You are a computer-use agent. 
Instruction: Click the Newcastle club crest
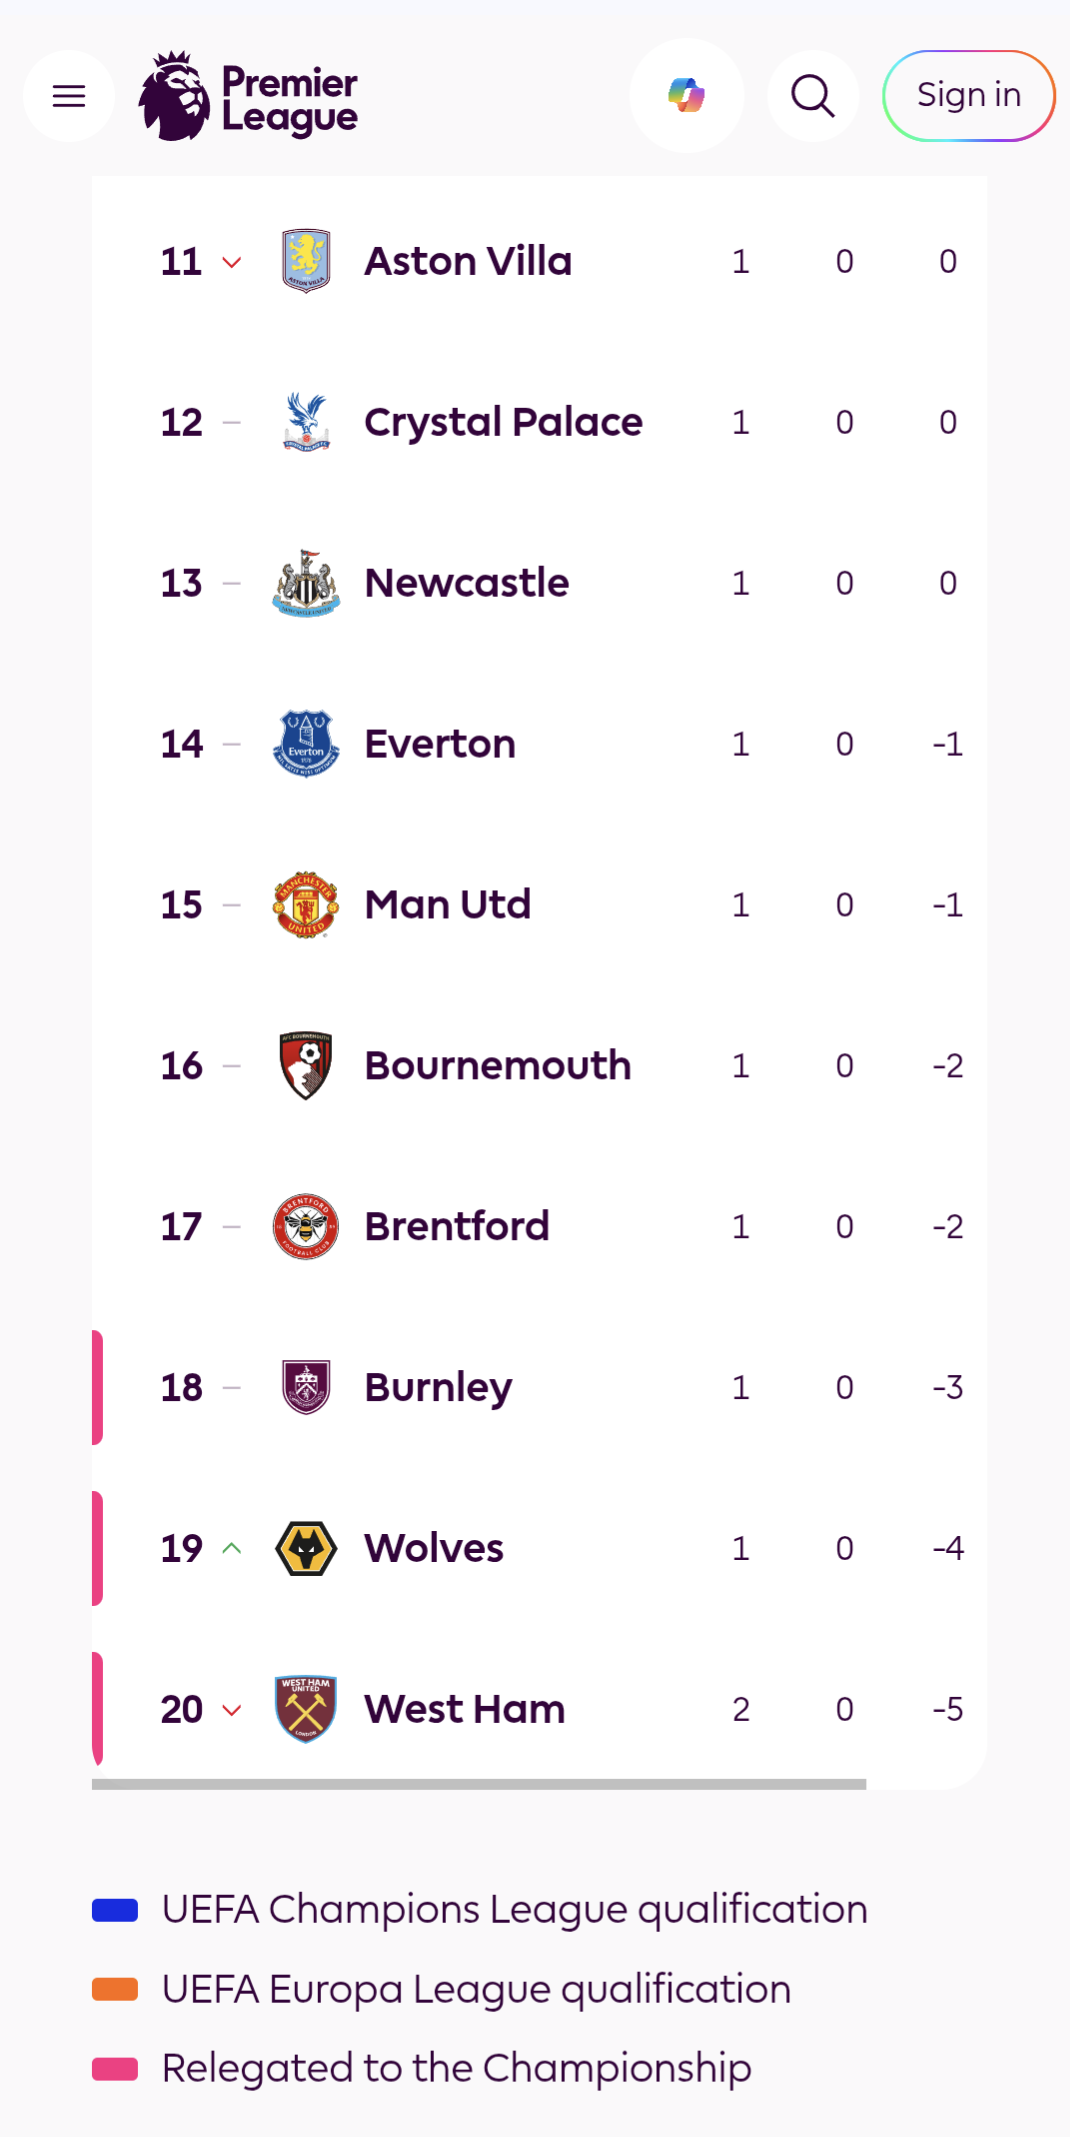[x=306, y=583]
